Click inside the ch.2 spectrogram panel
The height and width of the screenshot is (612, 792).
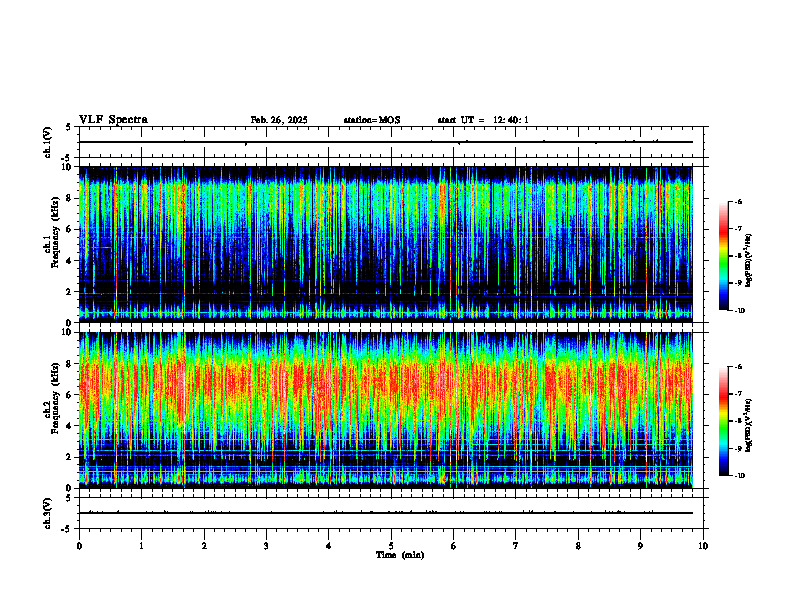coord(386,410)
